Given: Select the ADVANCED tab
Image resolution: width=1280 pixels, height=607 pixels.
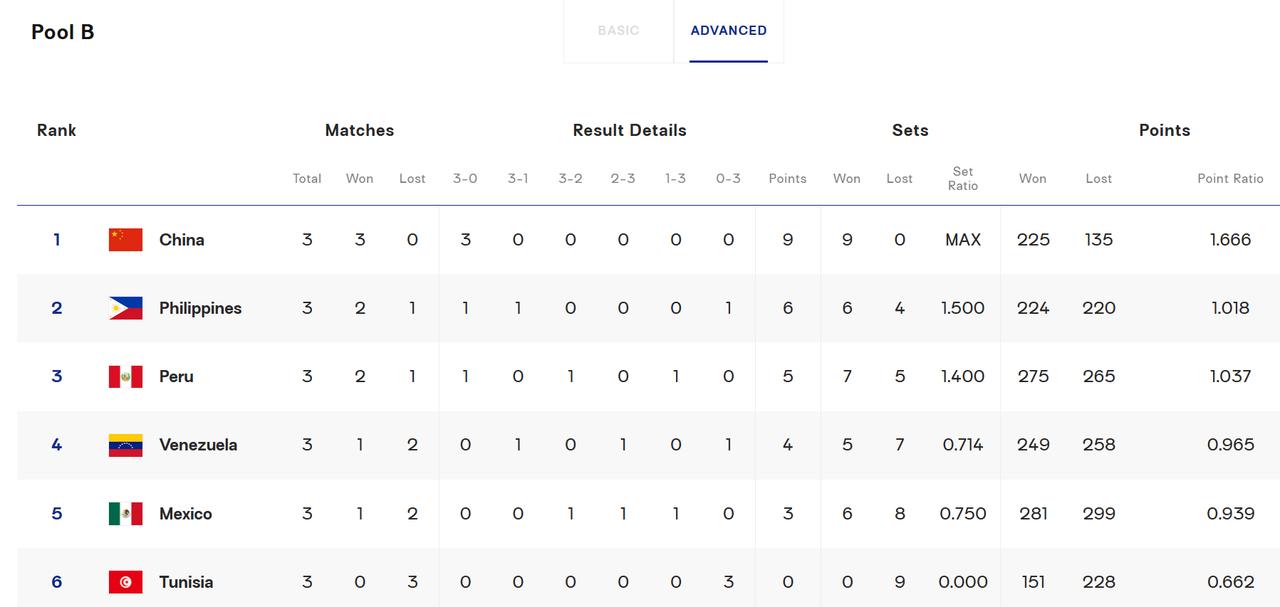Looking at the screenshot, I should tap(729, 31).
